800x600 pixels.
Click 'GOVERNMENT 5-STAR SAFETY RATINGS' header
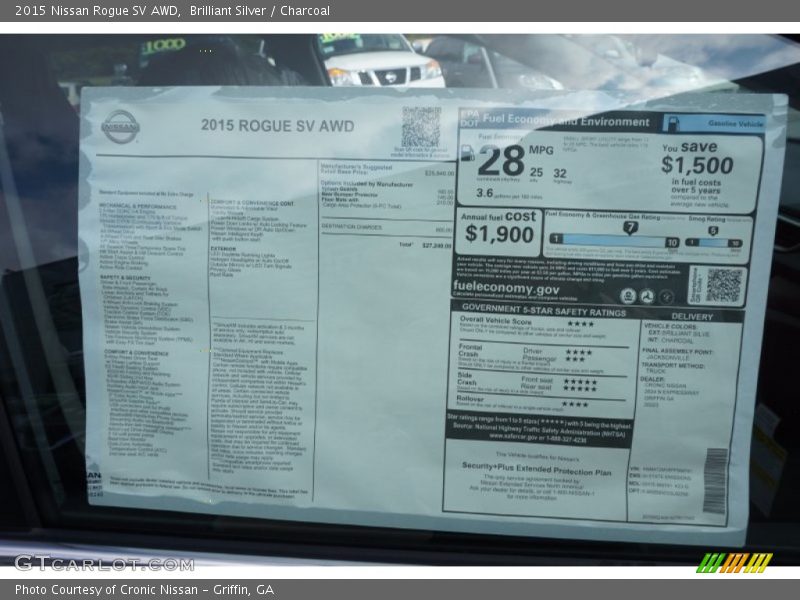[x=544, y=310]
